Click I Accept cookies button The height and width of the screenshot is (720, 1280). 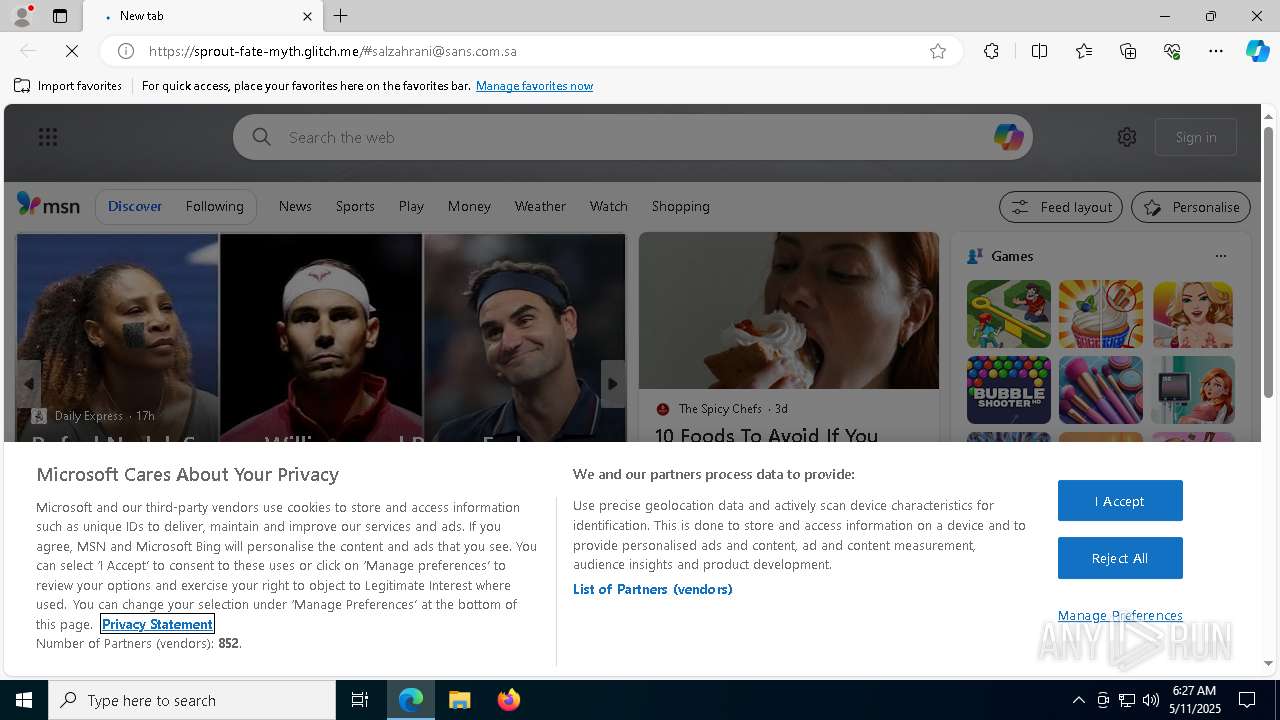[1120, 501]
